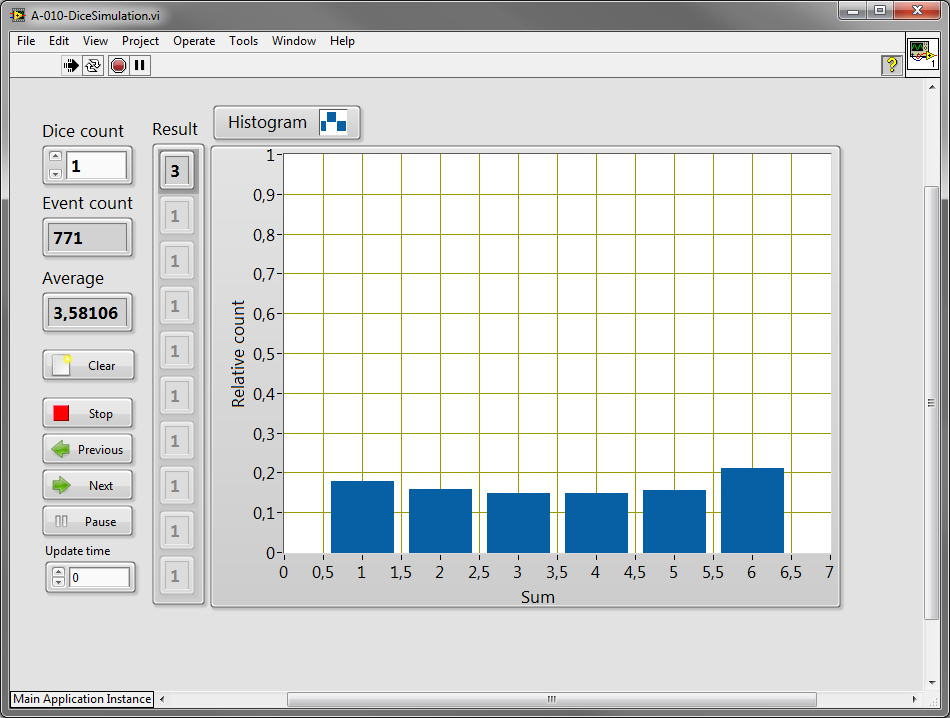Click the histogram bar at Sum 5
The height and width of the screenshot is (718, 950).
coord(674,522)
